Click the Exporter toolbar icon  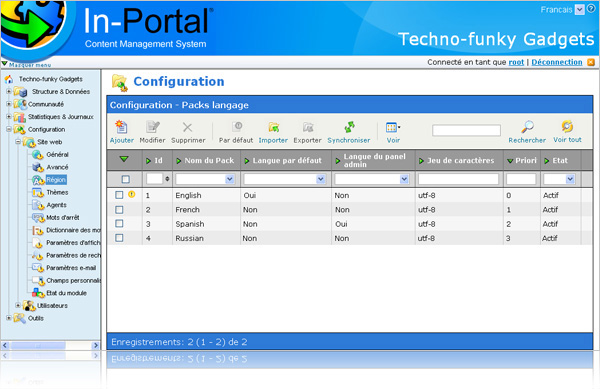click(308, 127)
